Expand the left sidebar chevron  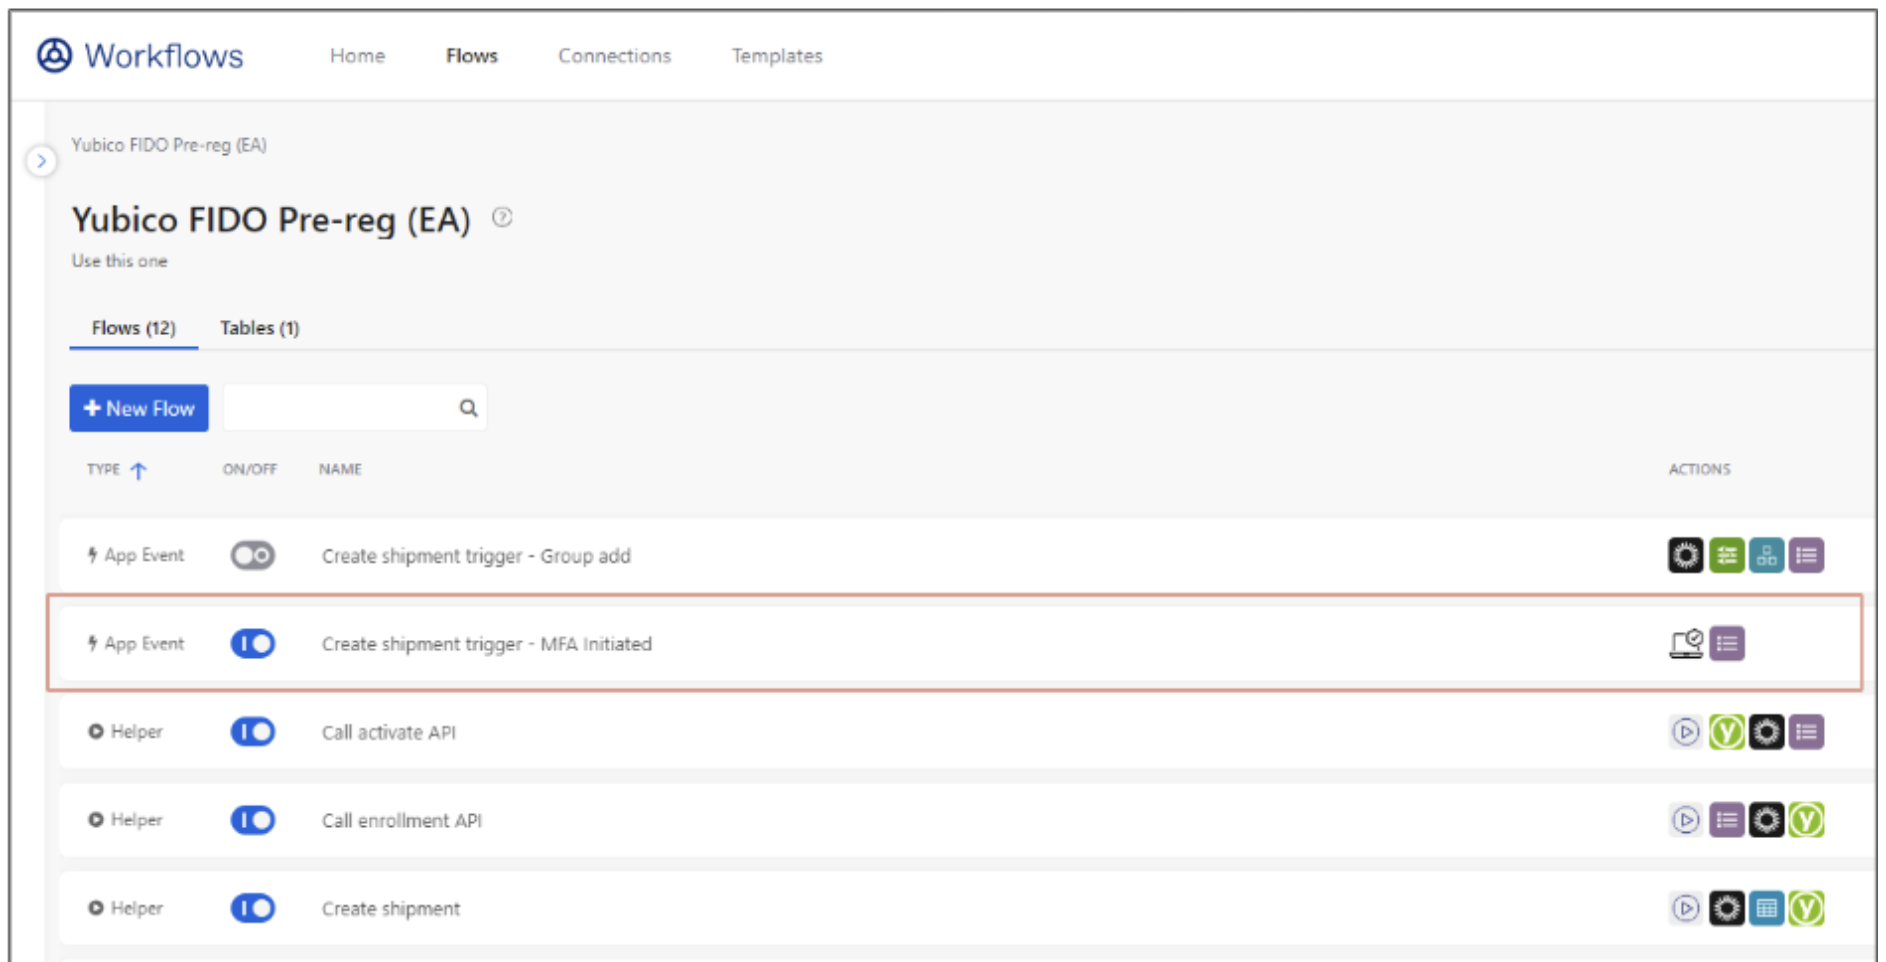(x=41, y=160)
